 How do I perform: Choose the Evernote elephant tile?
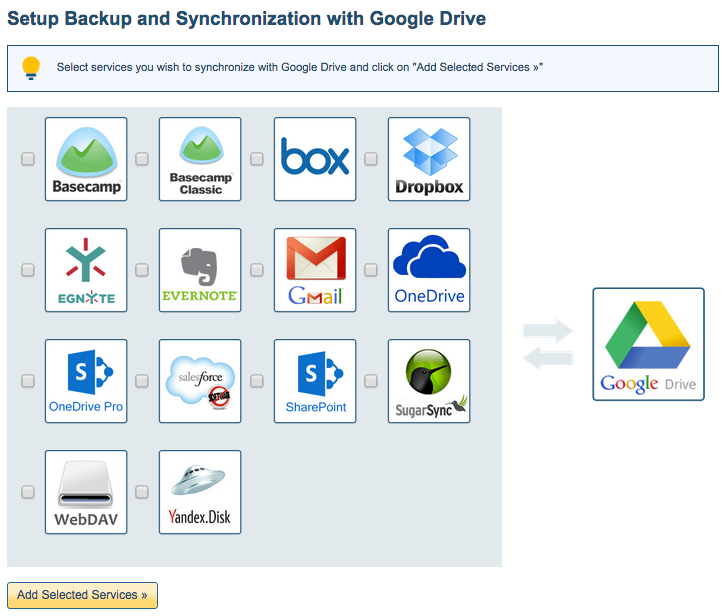(200, 270)
